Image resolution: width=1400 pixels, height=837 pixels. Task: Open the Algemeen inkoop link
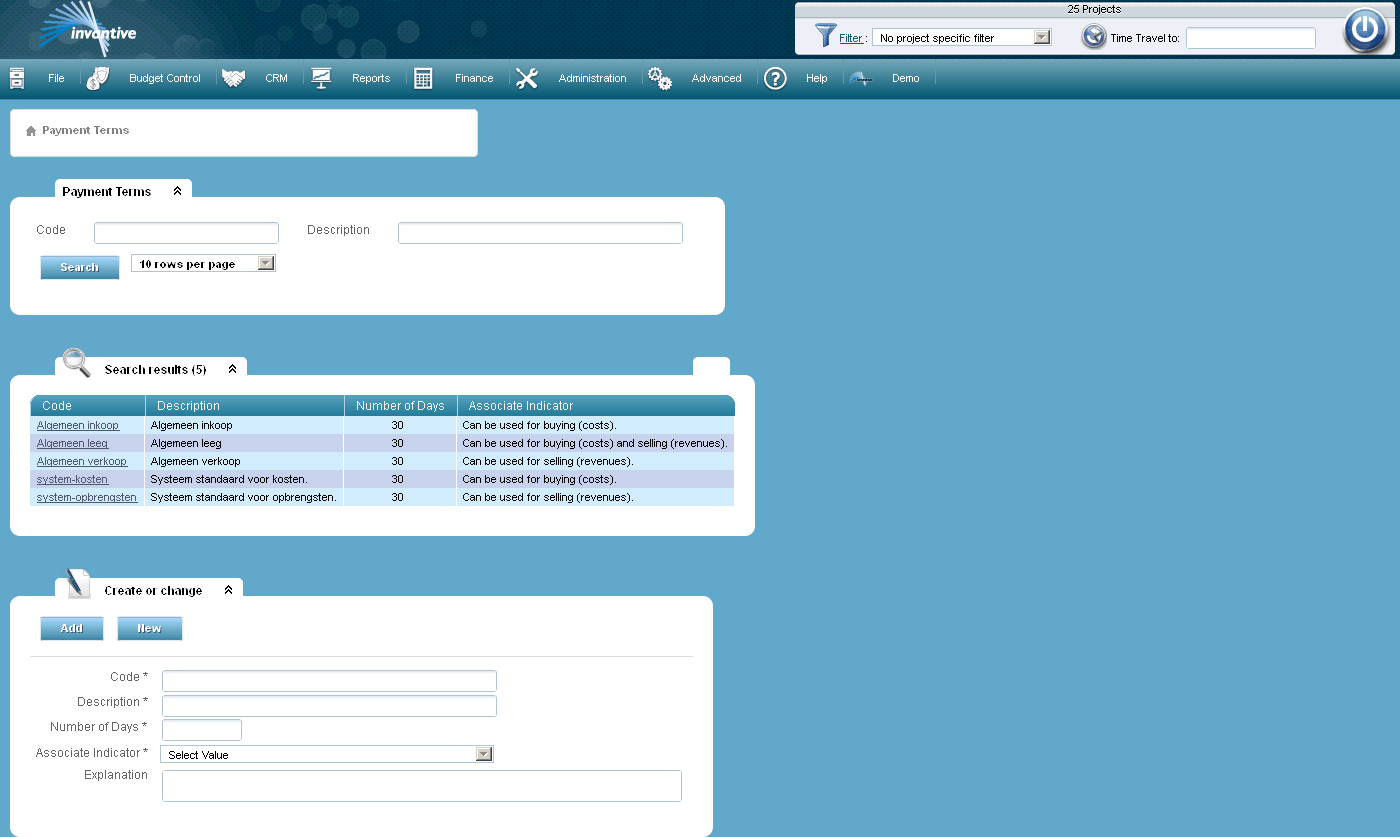[78, 426]
